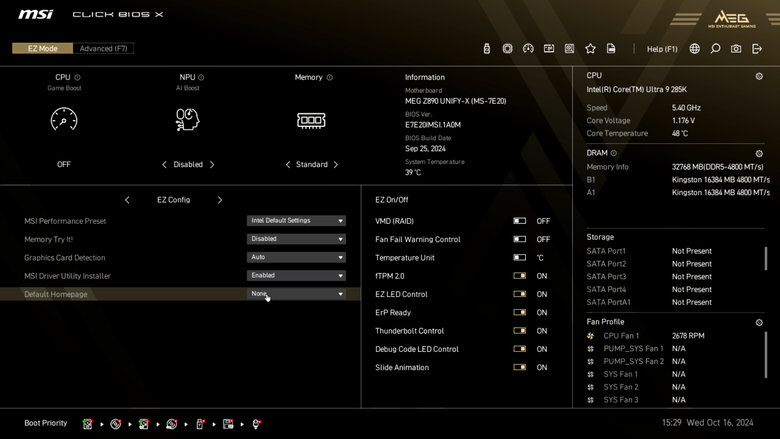
Task: Open Help (F1)
Action: 662,49
